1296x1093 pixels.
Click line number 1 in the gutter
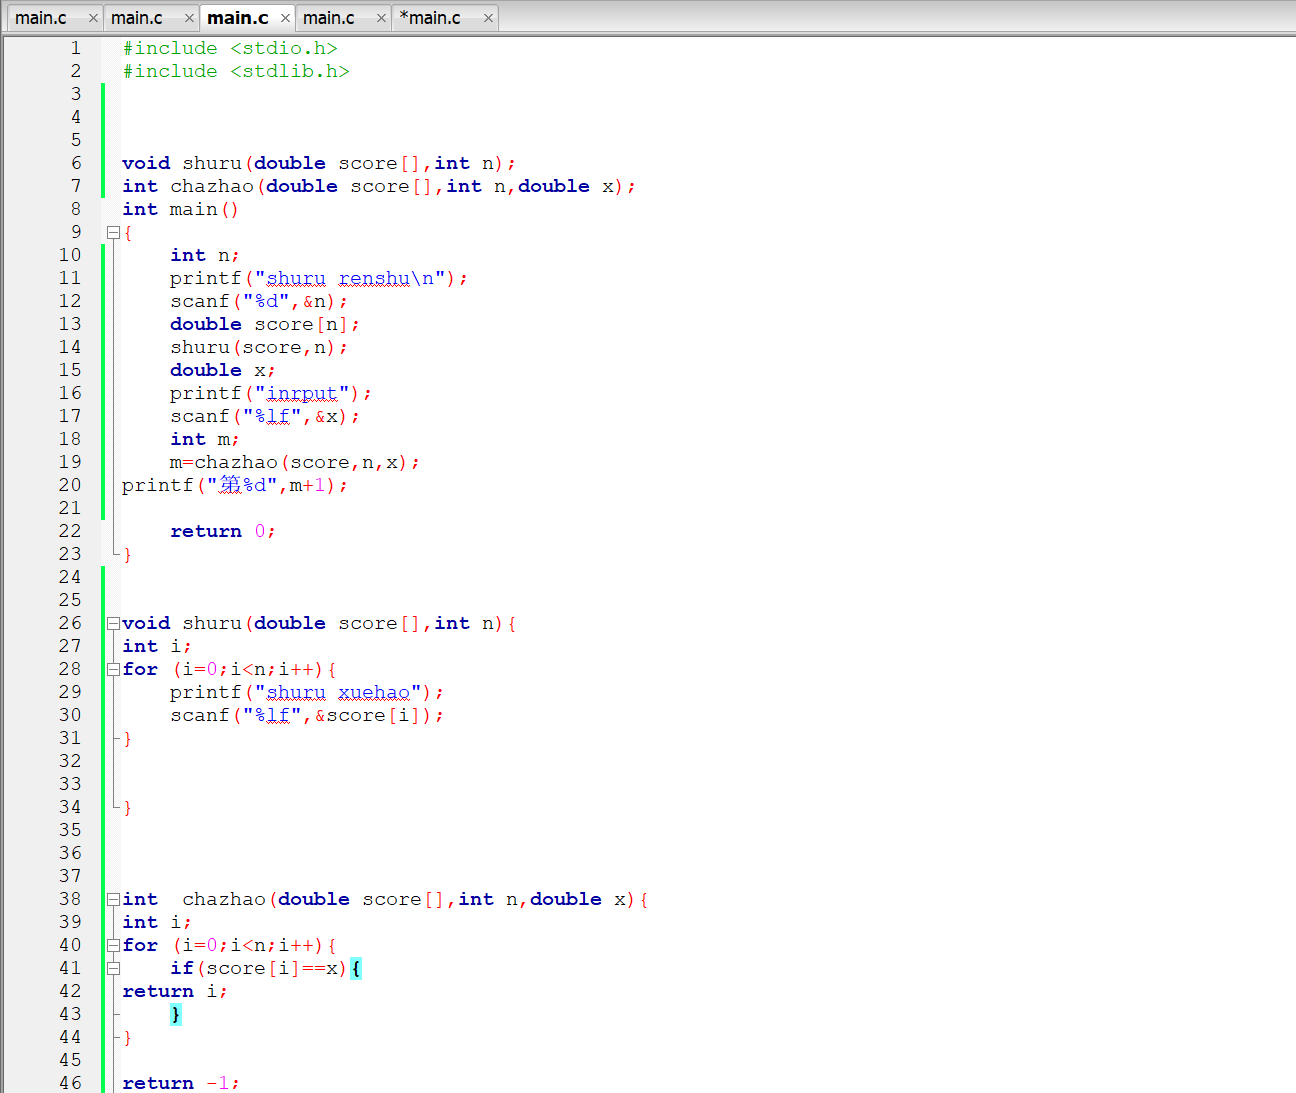(x=76, y=48)
